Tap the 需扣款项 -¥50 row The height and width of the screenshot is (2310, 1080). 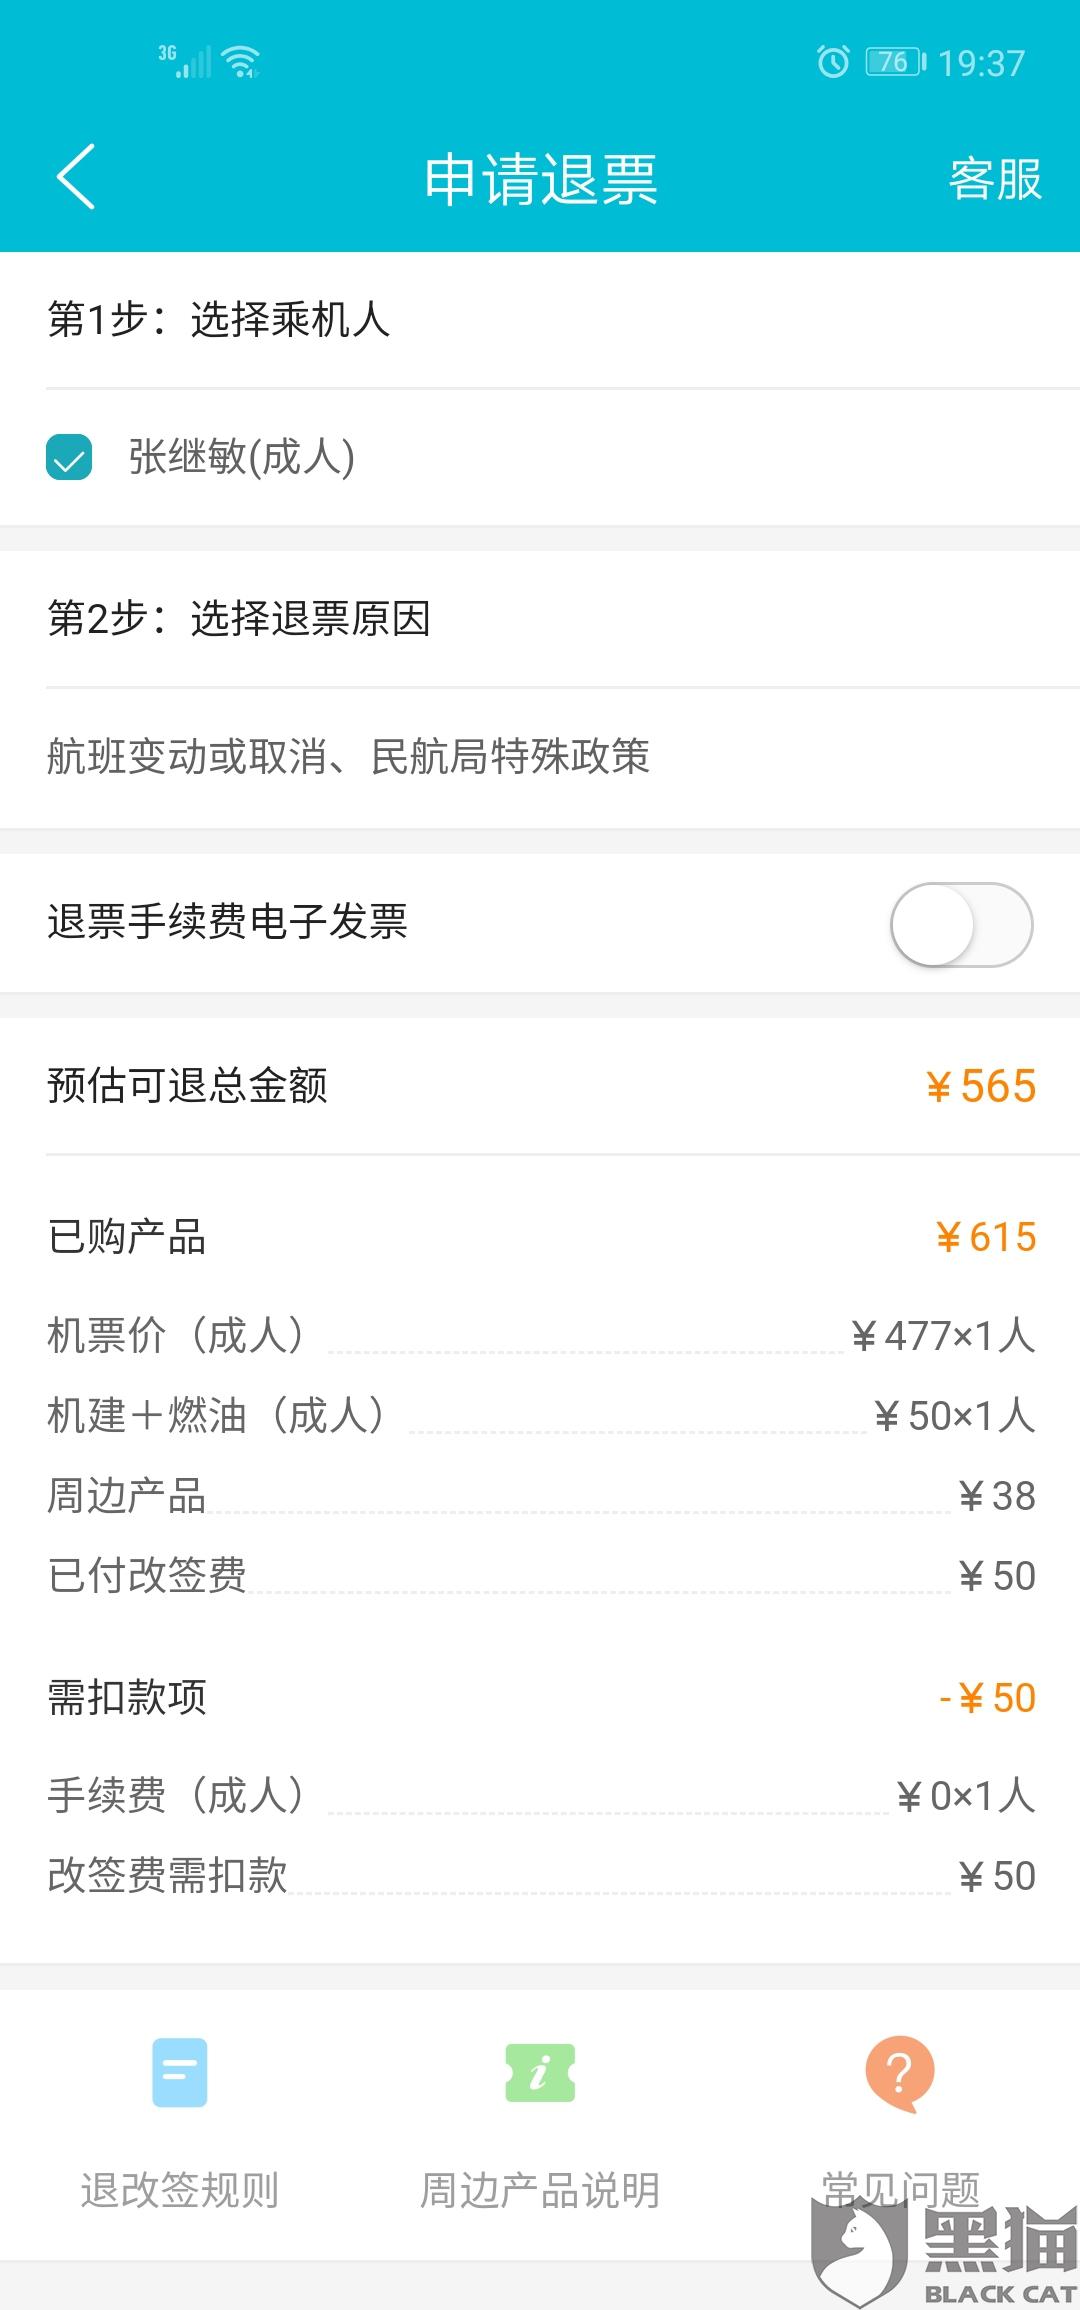pyautogui.click(x=540, y=1697)
